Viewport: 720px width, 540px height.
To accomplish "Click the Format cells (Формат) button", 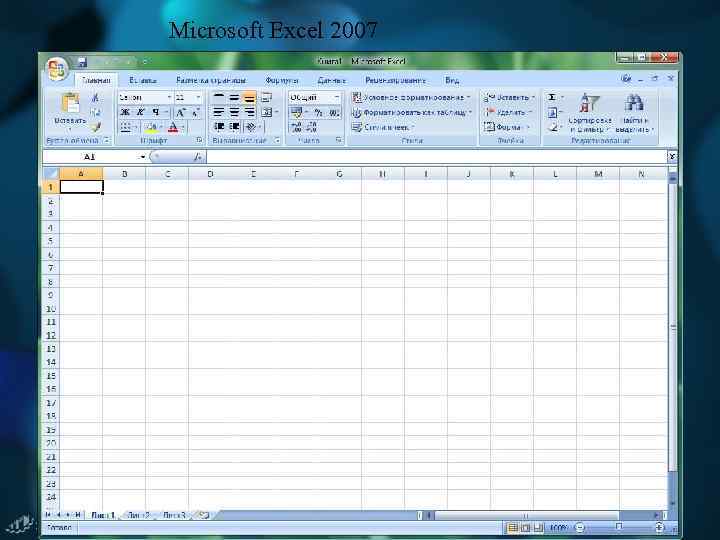I will click(506, 127).
